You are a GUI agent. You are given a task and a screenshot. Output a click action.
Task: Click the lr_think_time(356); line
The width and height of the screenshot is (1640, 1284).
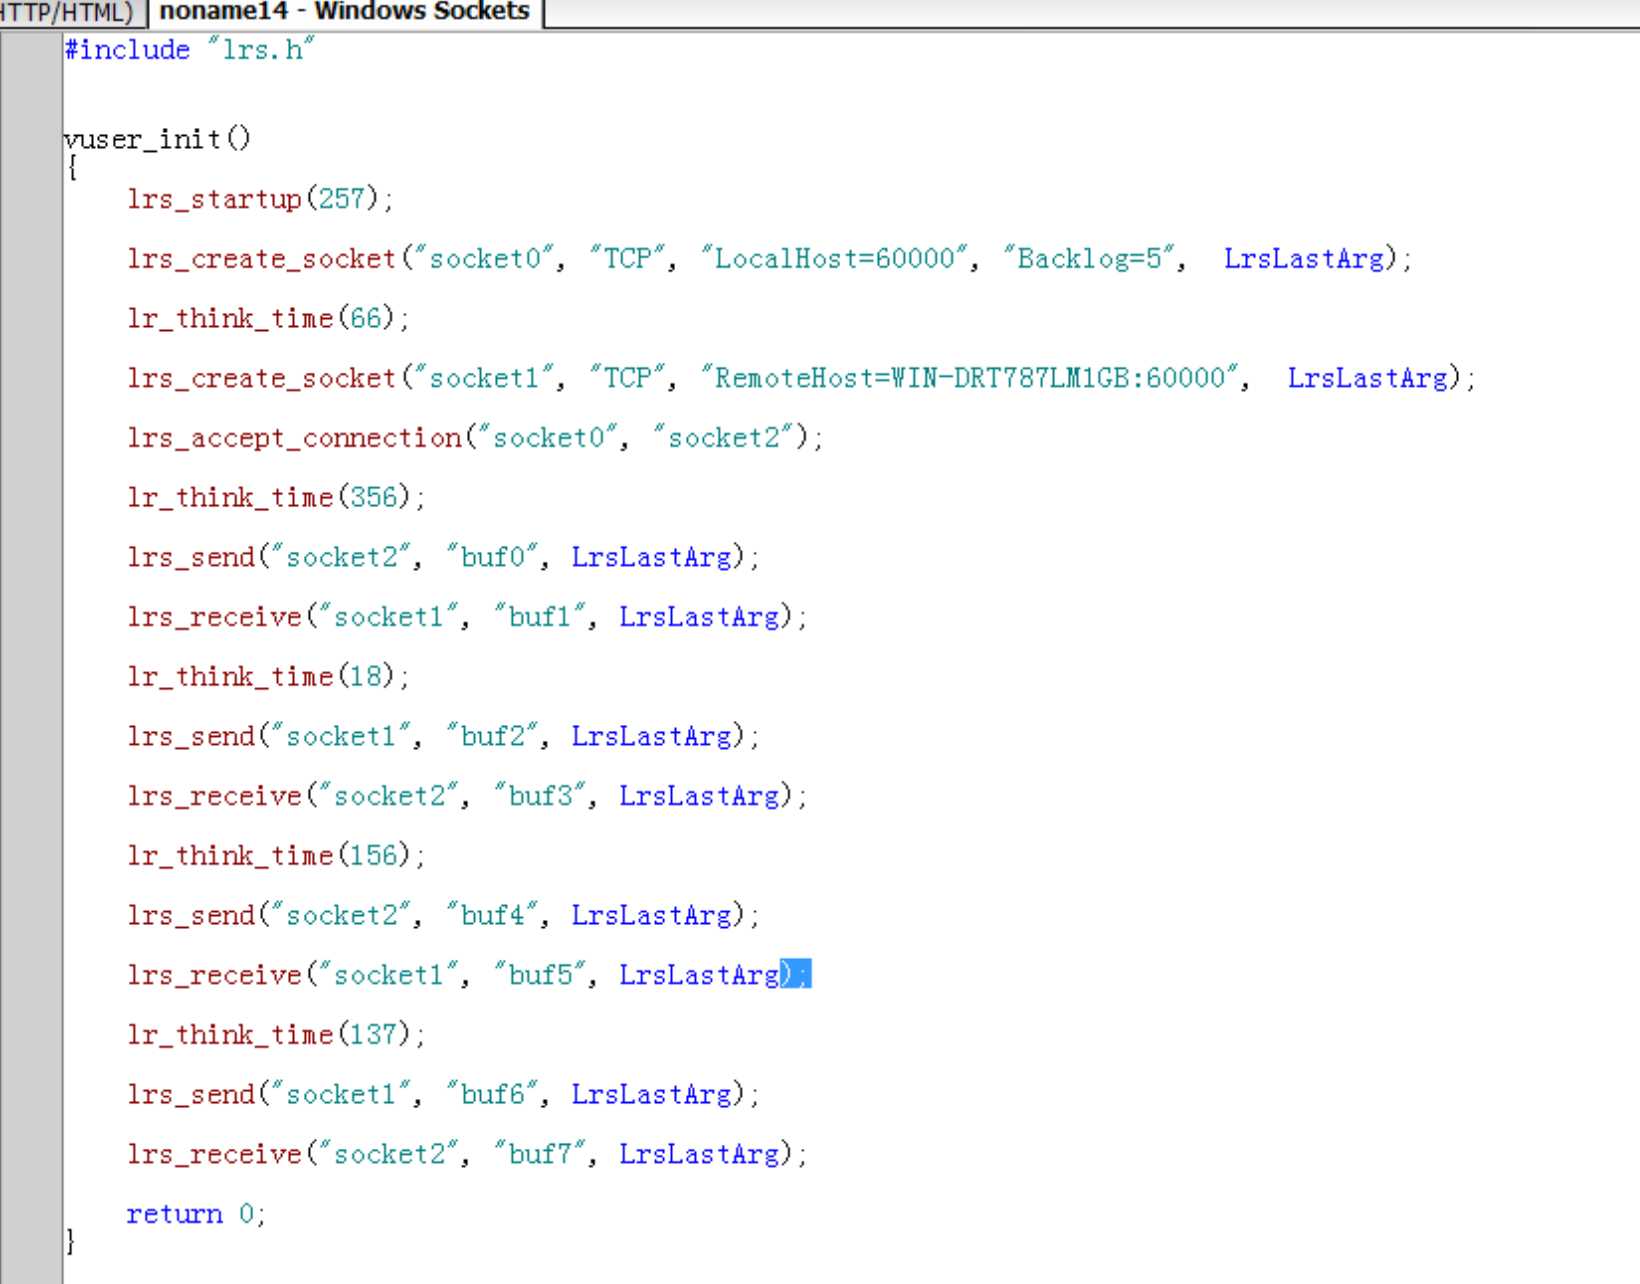[x=276, y=497]
